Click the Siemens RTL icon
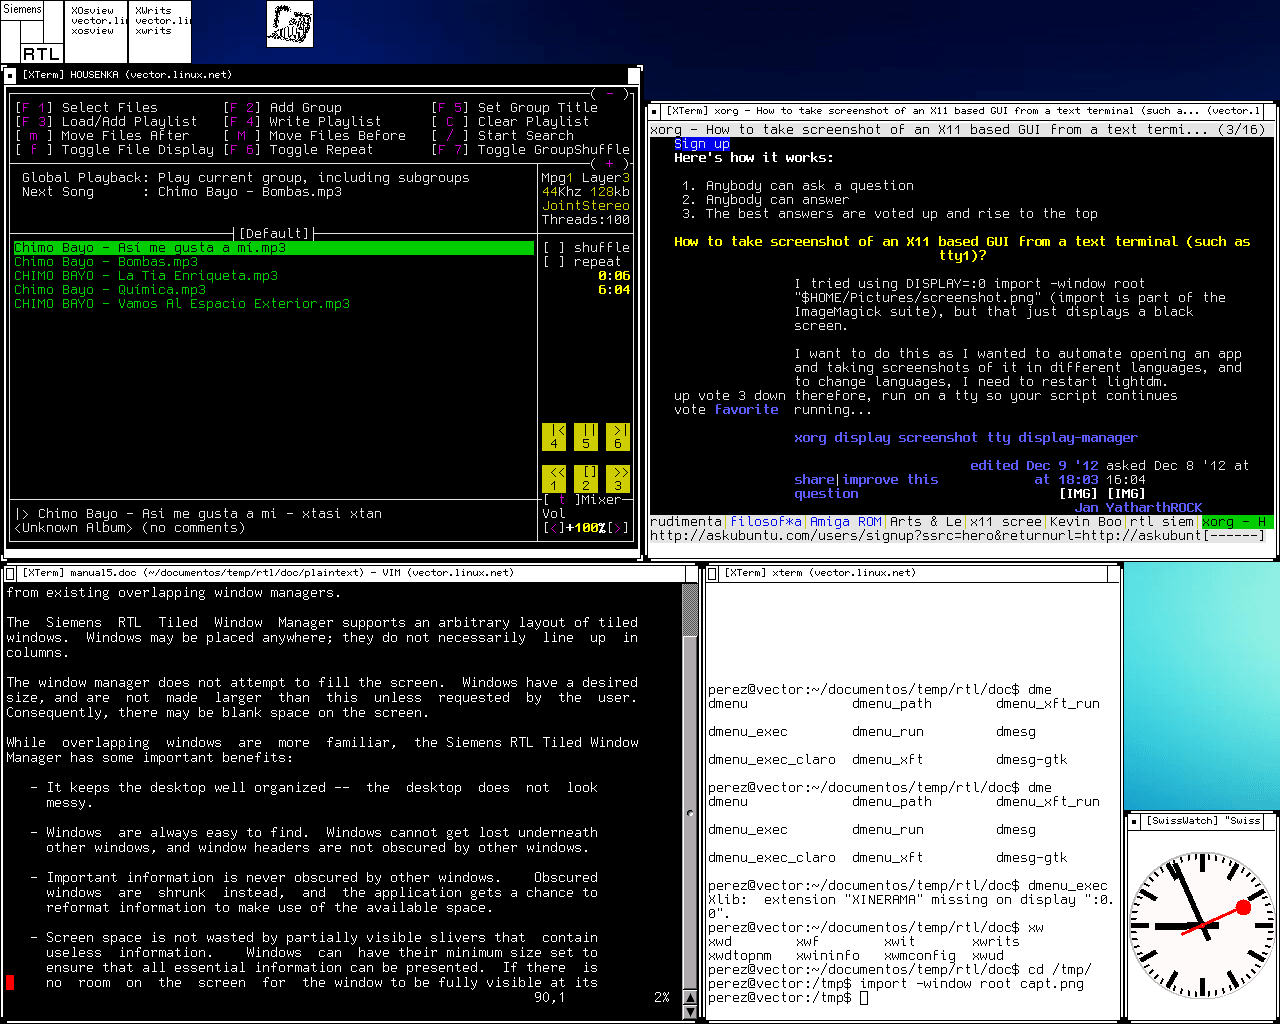The width and height of the screenshot is (1280, 1024). (32, 31)
